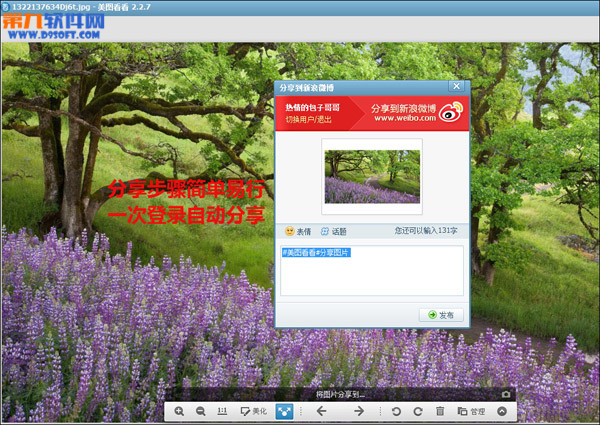
Task: Close the 分享到新浪微博 dialog
Action: [x=457, y=86]
